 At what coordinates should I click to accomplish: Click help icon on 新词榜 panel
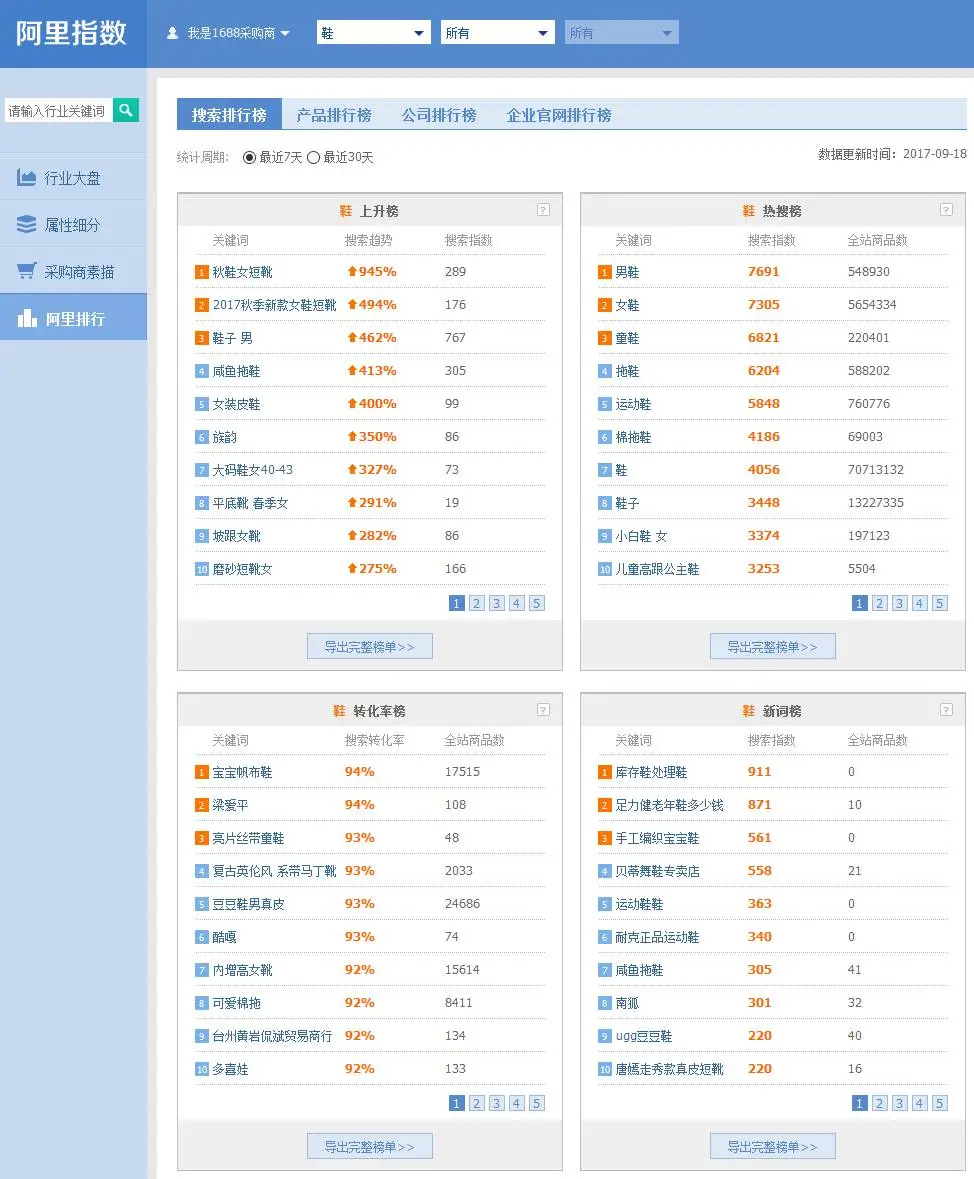[x=946, y=710]
